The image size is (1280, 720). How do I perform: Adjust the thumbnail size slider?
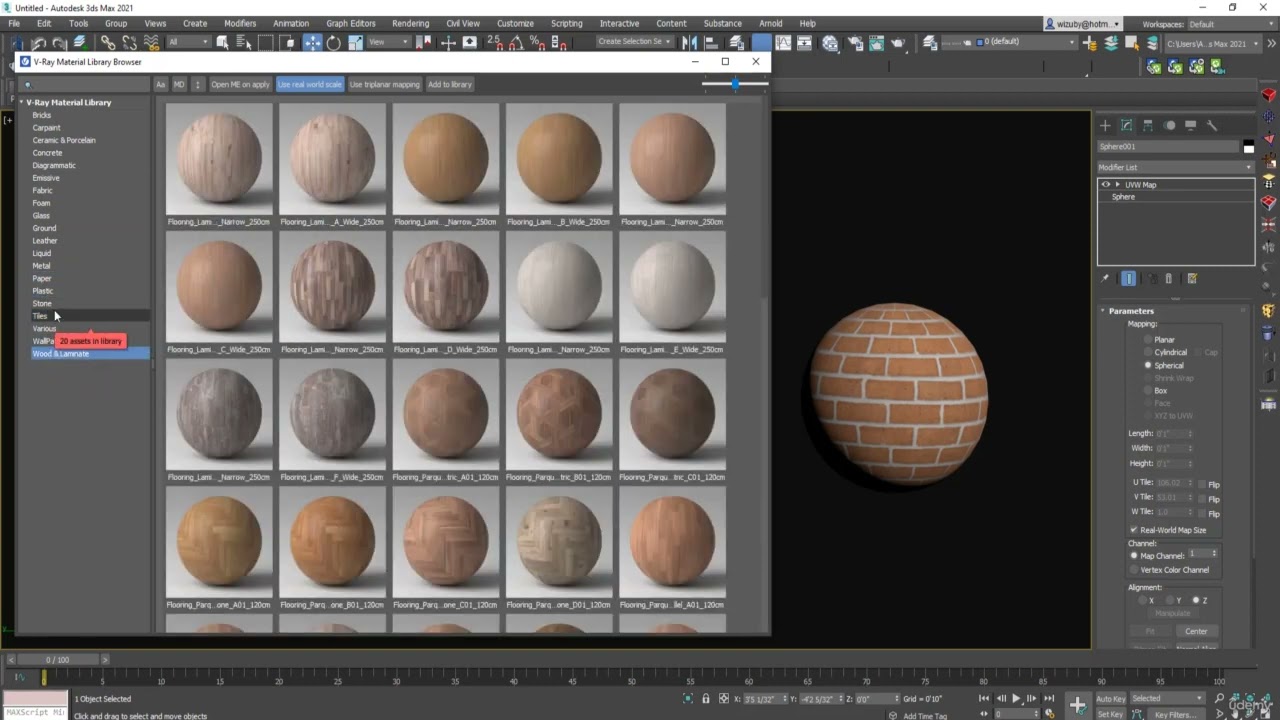pyautogui.click(x=735, y=84)
